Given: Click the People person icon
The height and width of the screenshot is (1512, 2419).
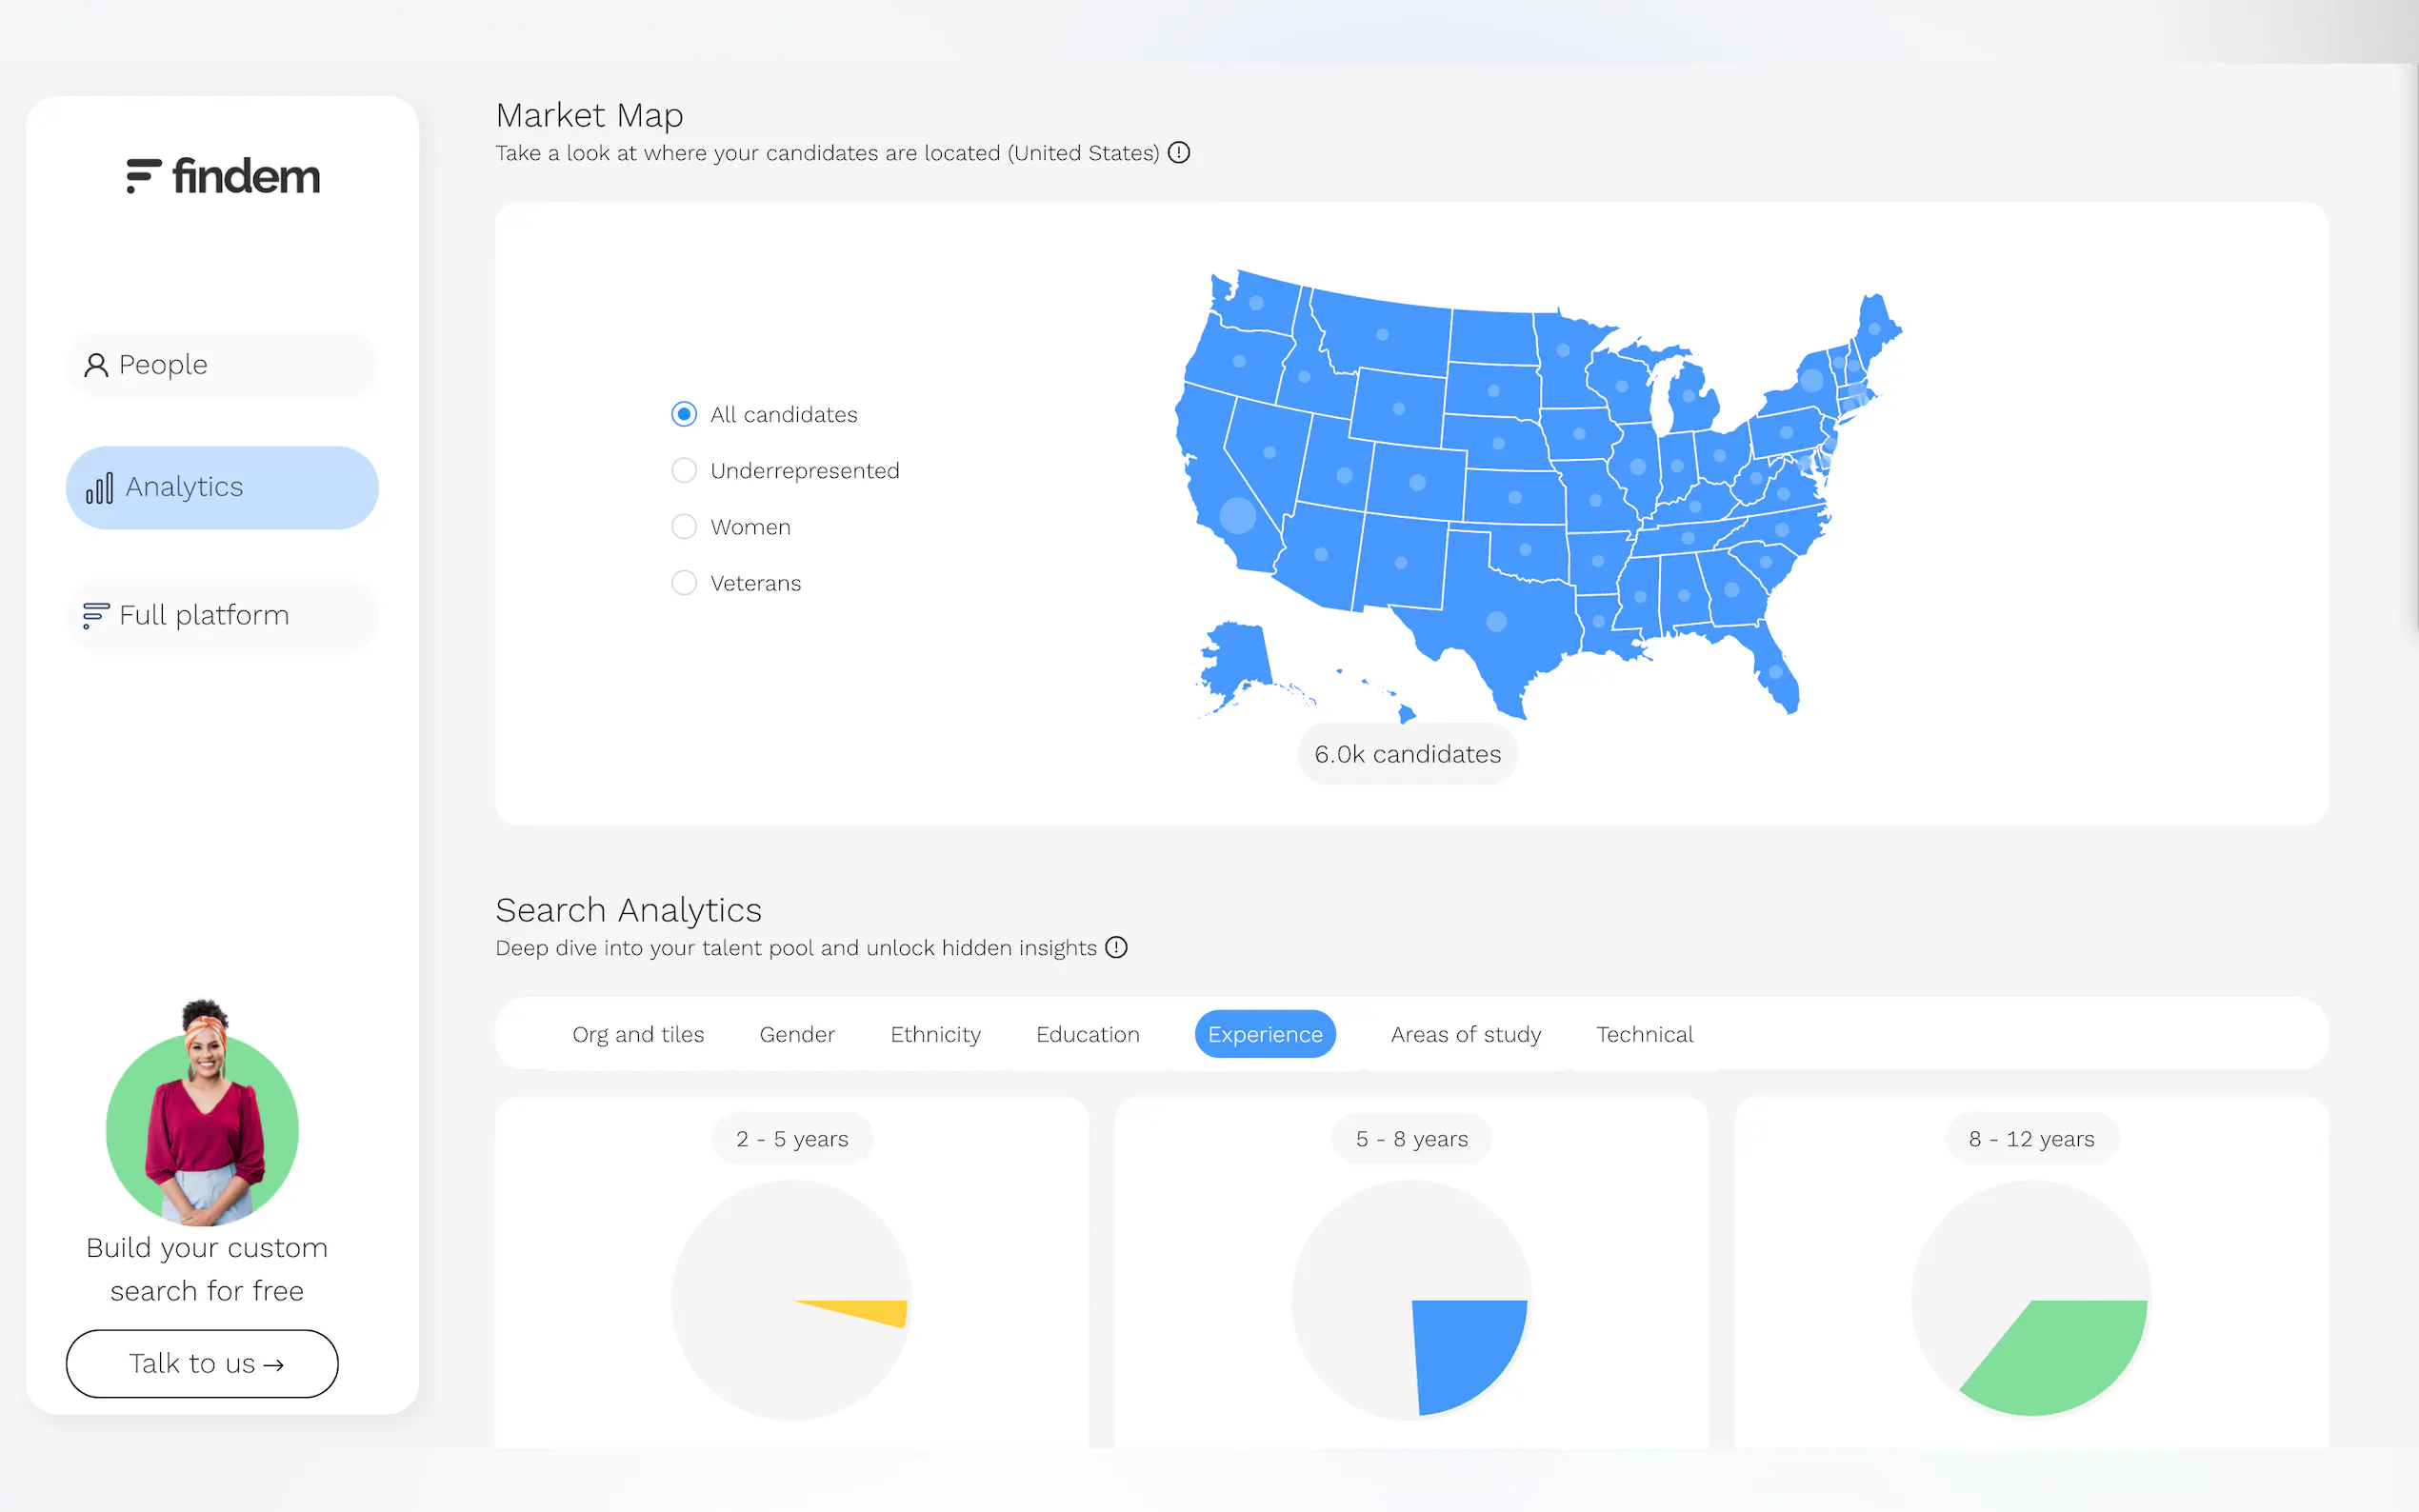Looking at the screenshot, I should tap(96, 365).
